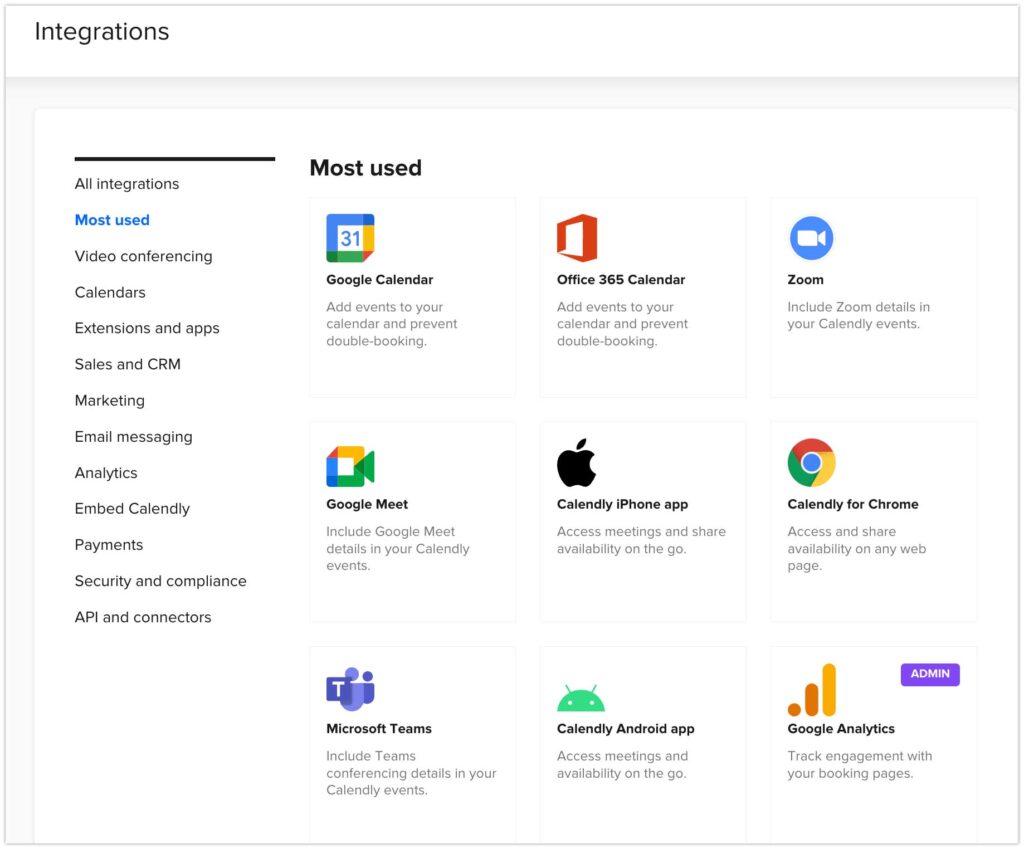Image resolution: width=1024 pixels, height=849 pixels.
Task: Open Google Meet title link
Action: click(x=367, y=504)
